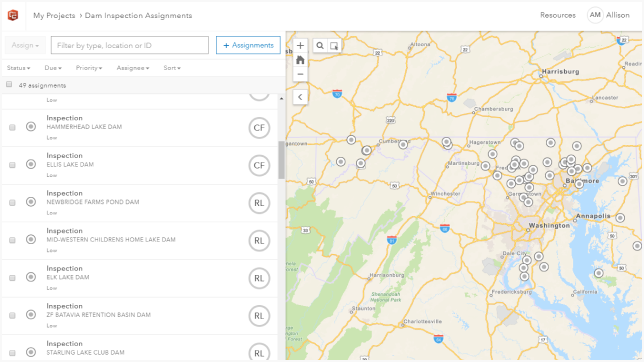The height and width of the screenshot is (362, 644).
Task: Click assignee badge RL for Elk Lake Dam
Action: coord(259,278)
